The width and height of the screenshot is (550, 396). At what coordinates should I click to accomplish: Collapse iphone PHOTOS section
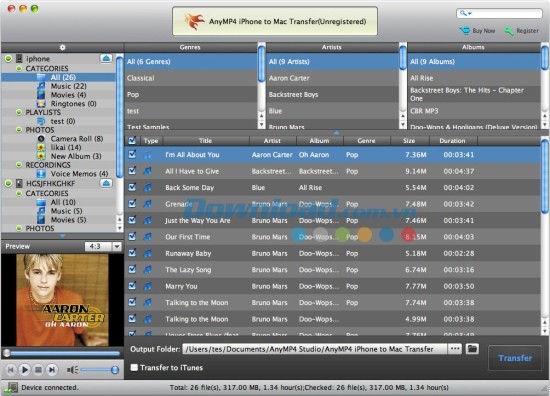point(19,130)
